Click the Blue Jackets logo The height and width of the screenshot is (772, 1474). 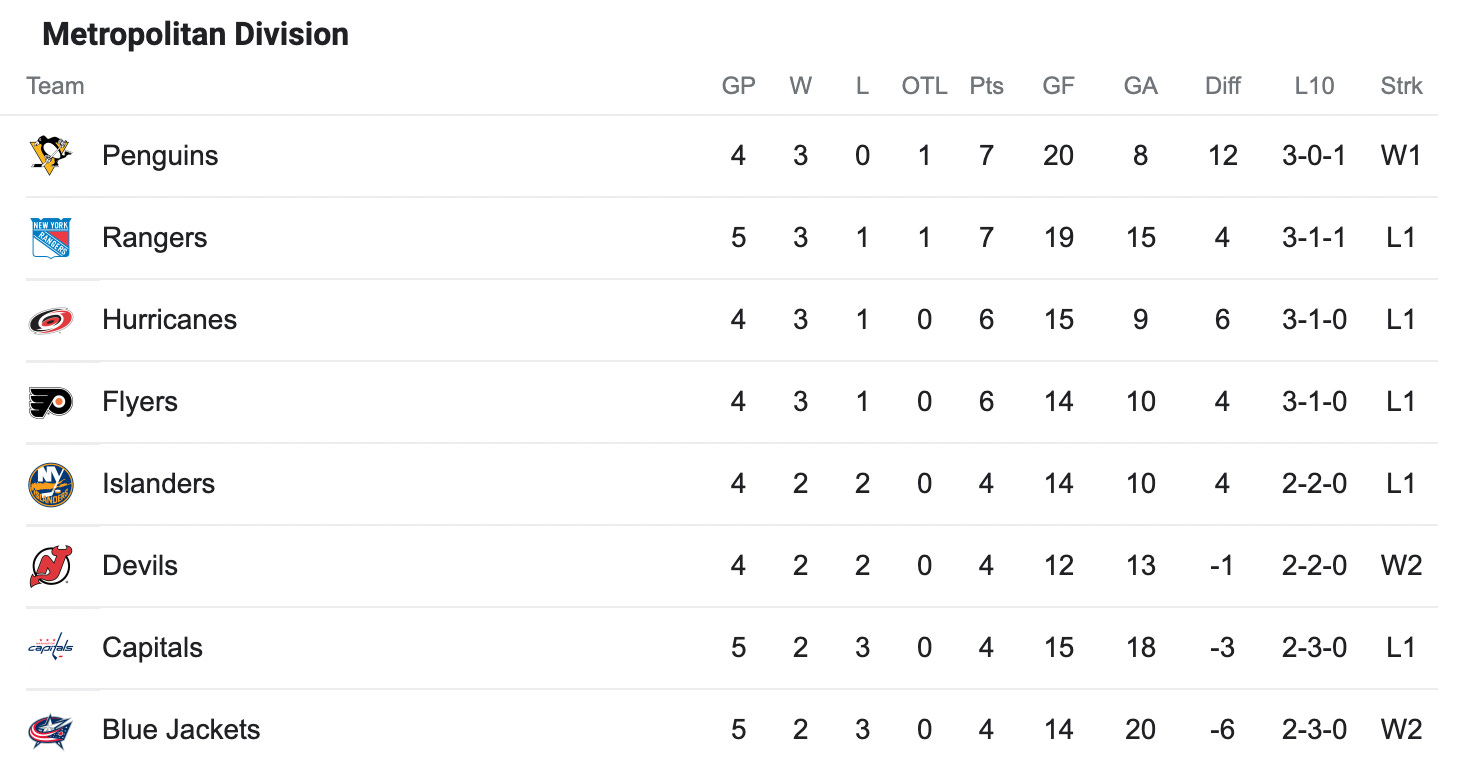50,730
